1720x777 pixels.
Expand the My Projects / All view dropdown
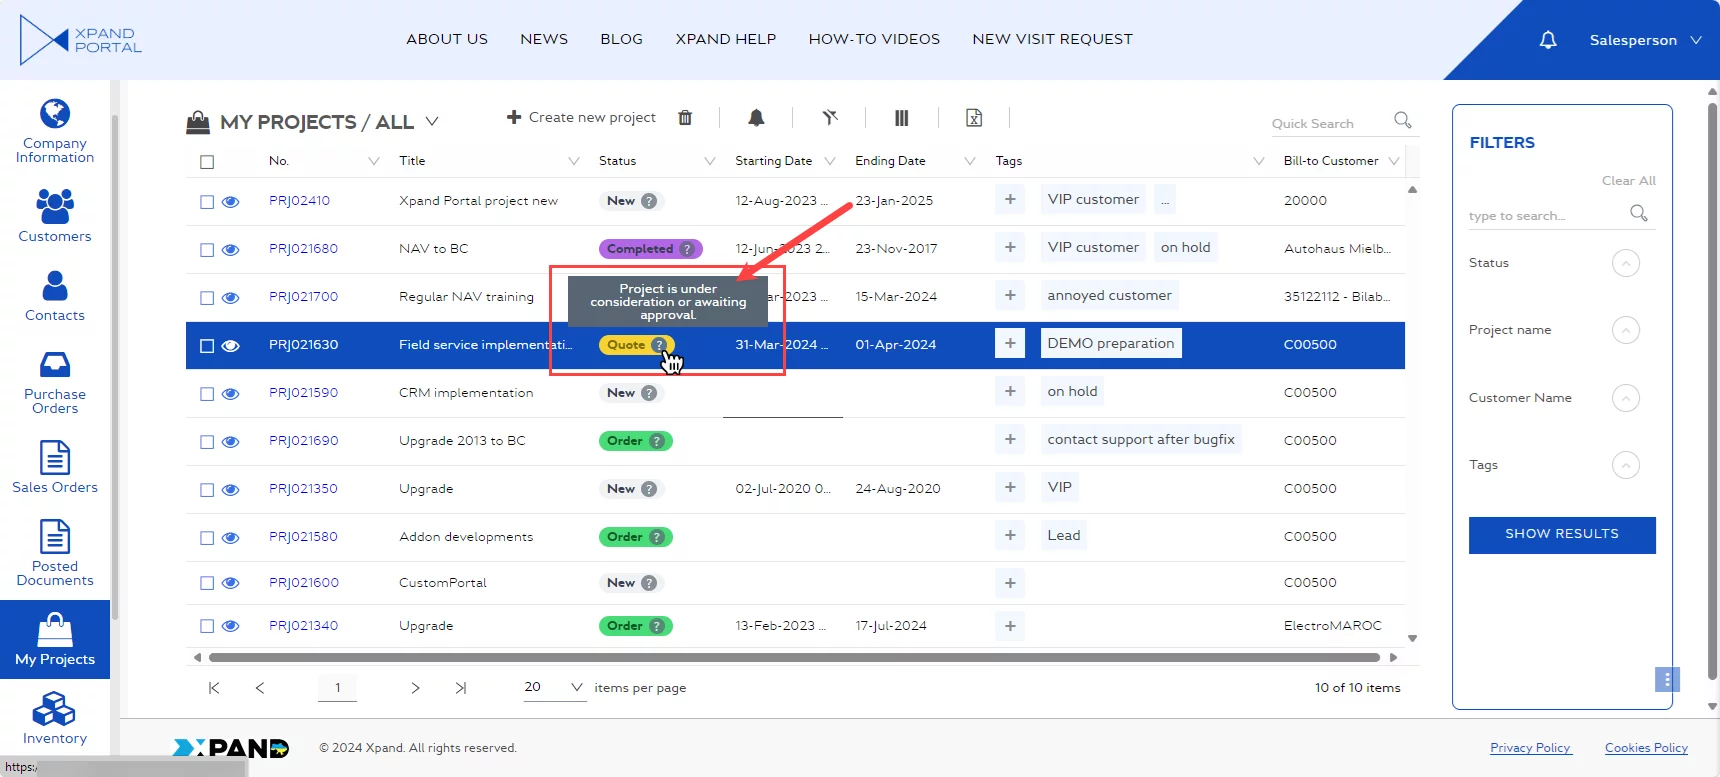click(432, 122)
